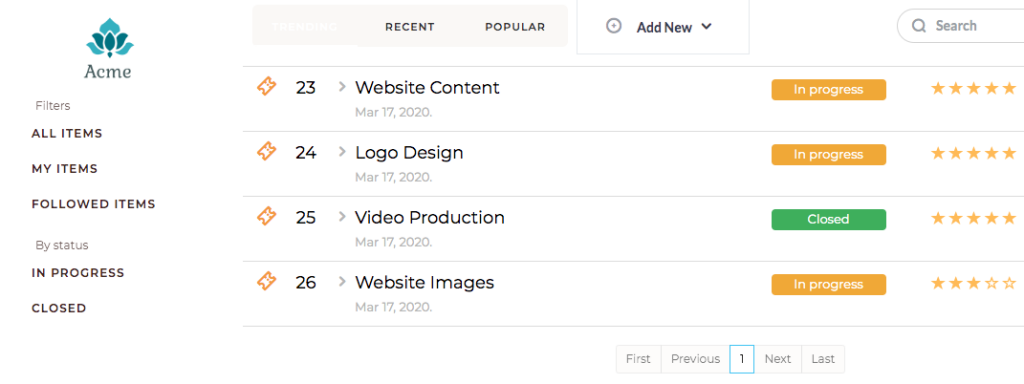Expand the Website Content row chevron

coord(342,86)
